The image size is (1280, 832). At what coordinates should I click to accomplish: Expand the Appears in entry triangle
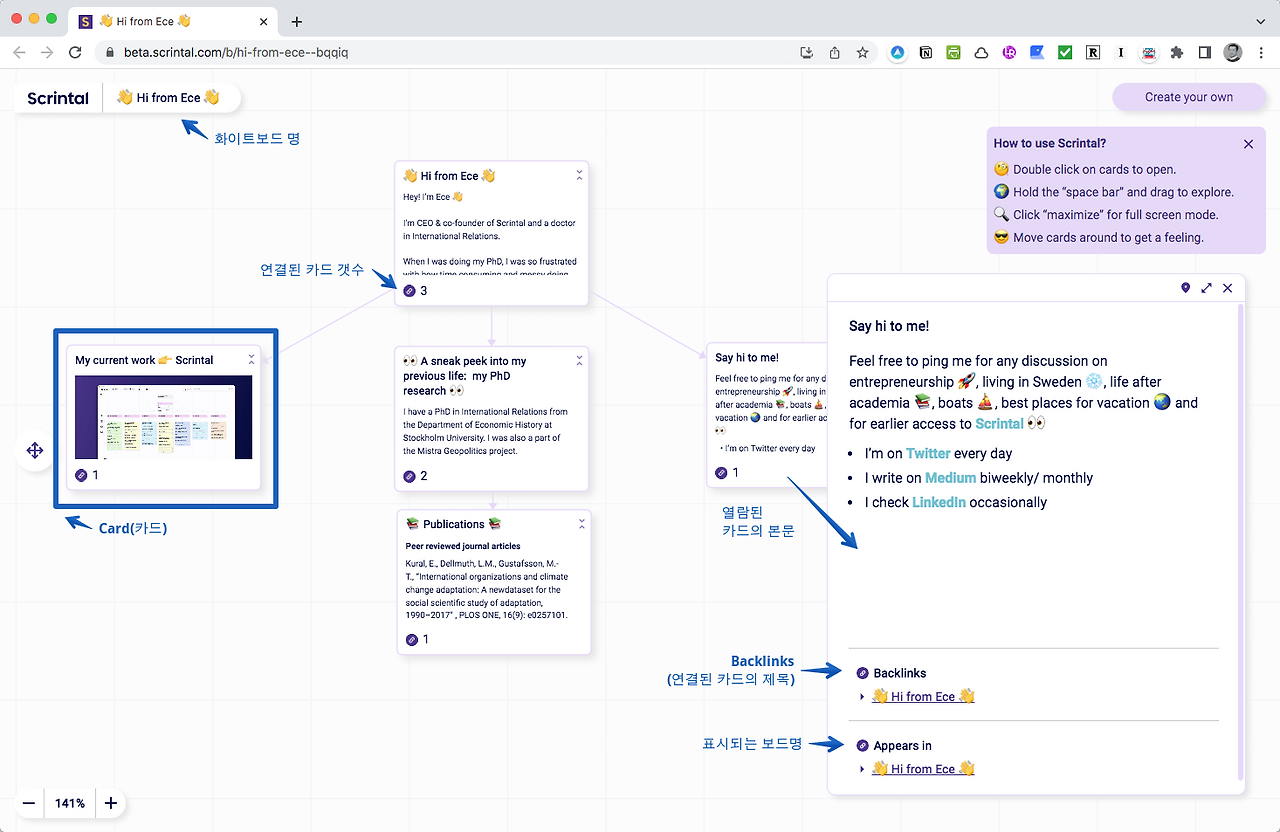[863, 769]
